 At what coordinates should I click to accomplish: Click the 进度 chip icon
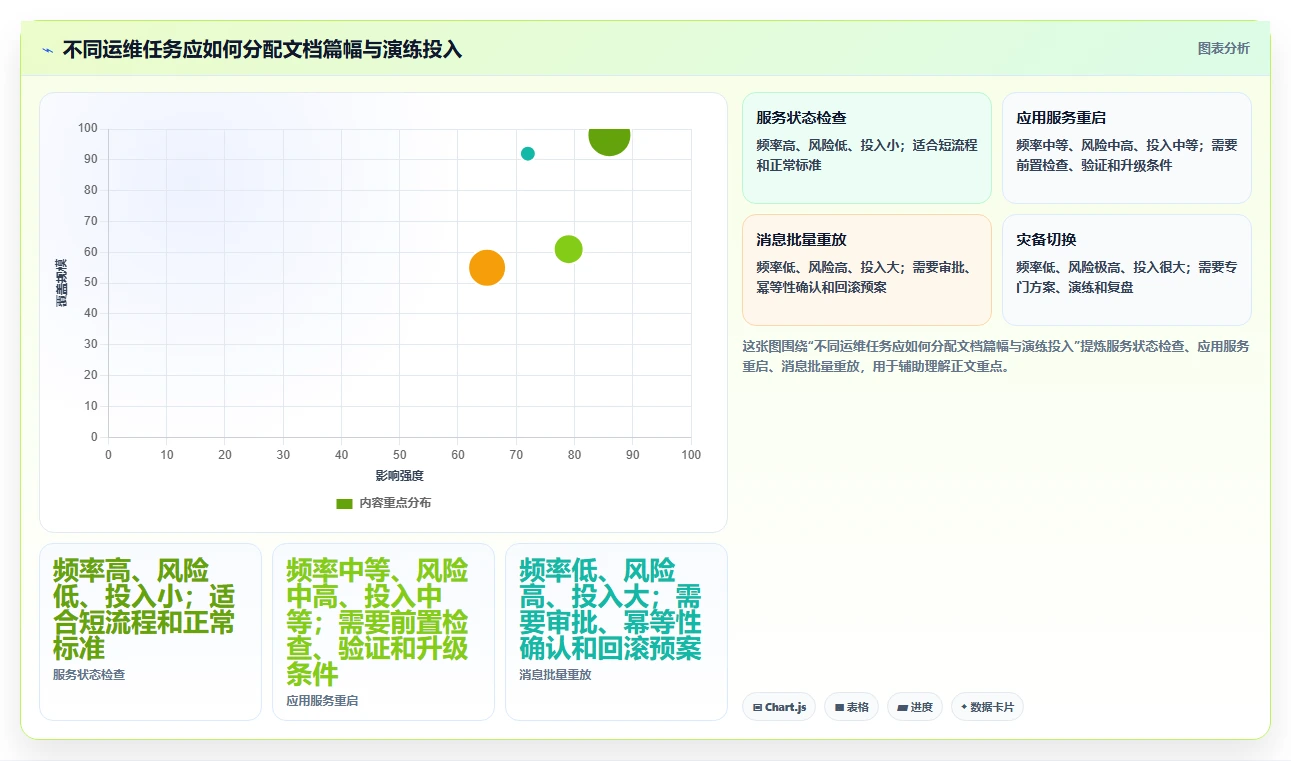tap(902, 707)
